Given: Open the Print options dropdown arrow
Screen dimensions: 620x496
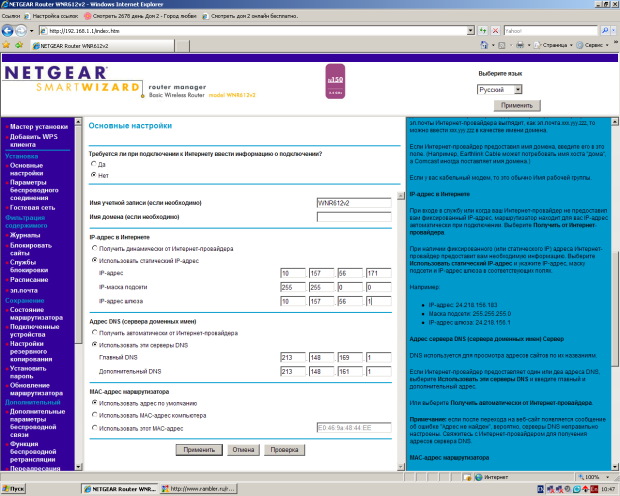Looking at the screenshot, I should coord(529,45).
